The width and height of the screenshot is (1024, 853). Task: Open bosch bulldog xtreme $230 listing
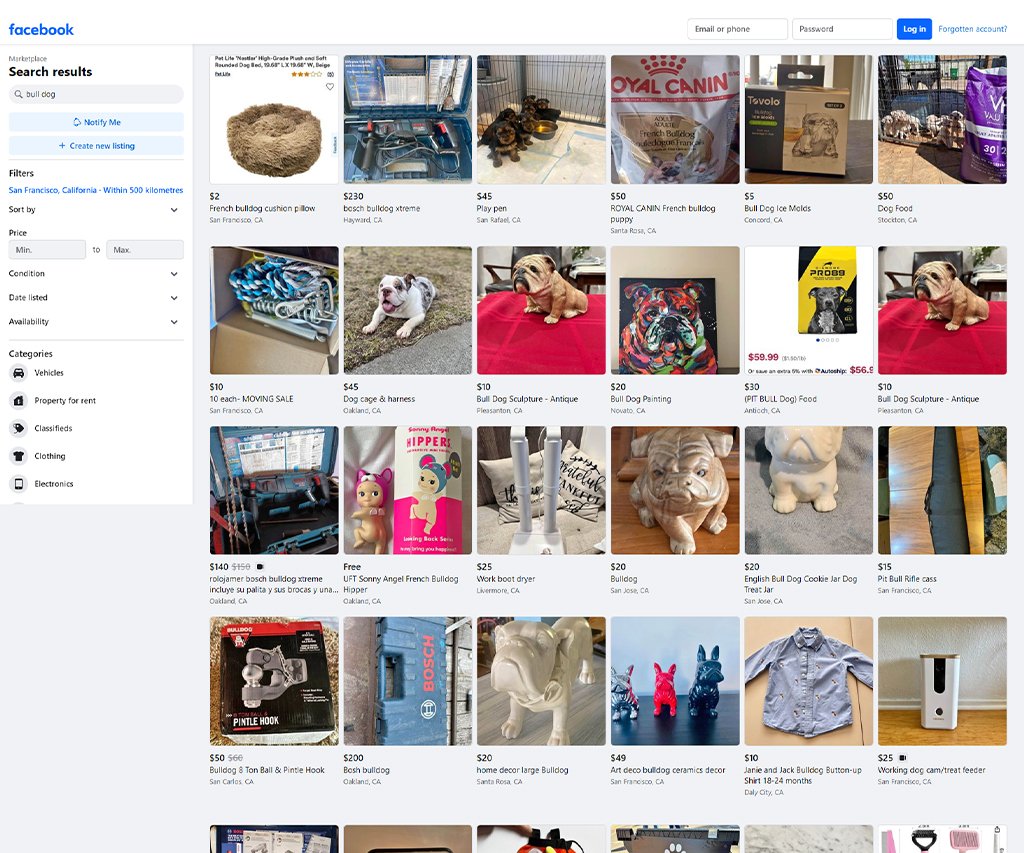[x=408, y=120]
